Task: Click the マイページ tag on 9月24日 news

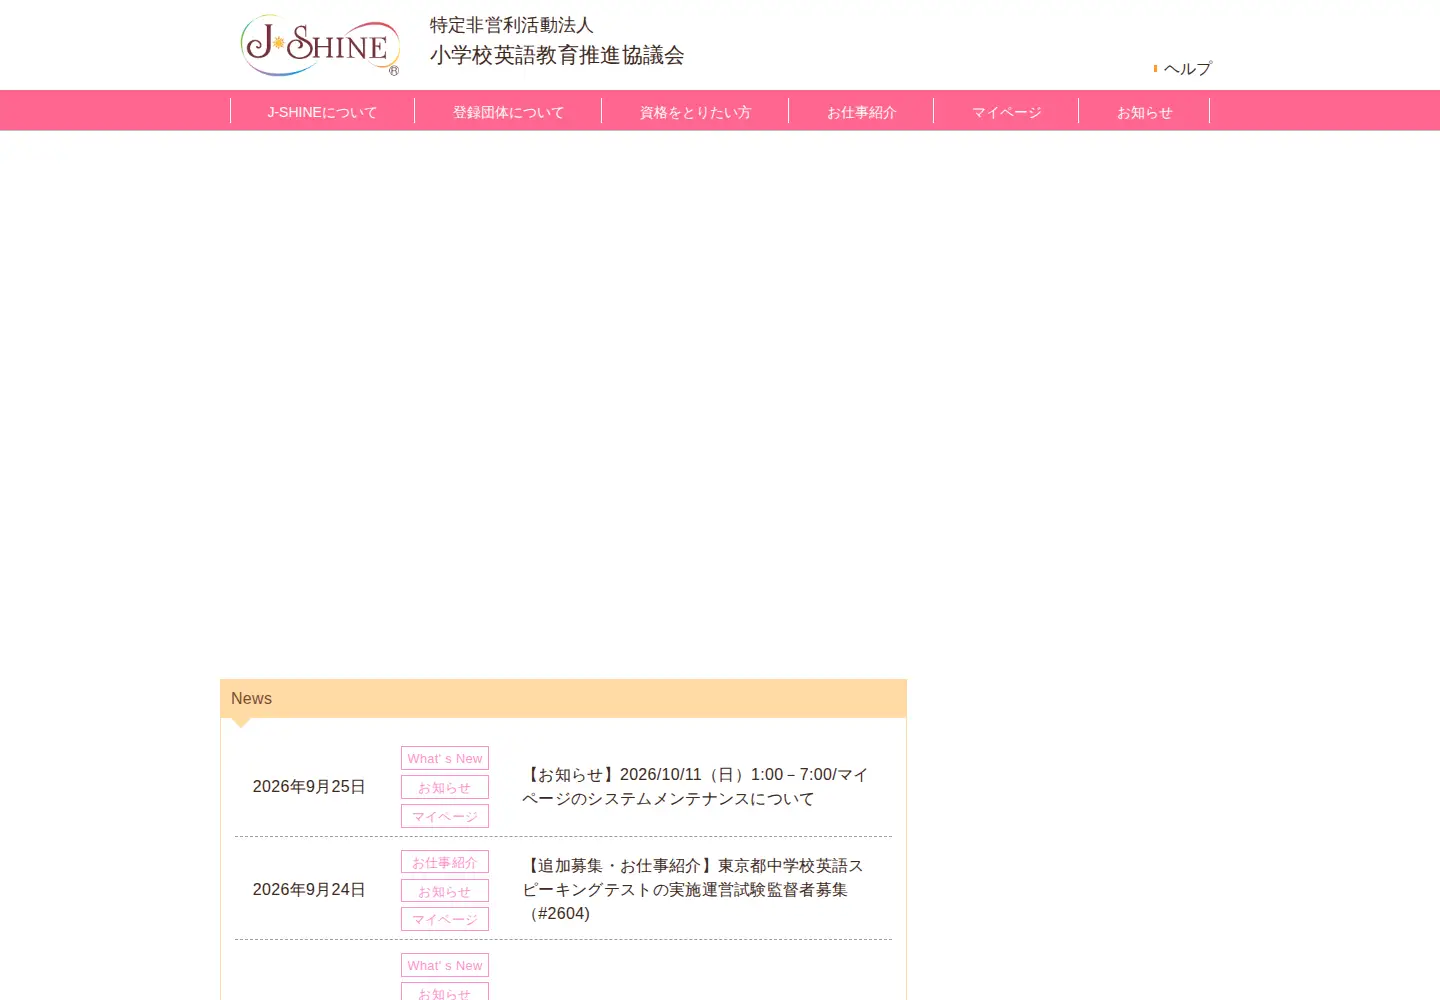Action: click(x=445, y=919)
